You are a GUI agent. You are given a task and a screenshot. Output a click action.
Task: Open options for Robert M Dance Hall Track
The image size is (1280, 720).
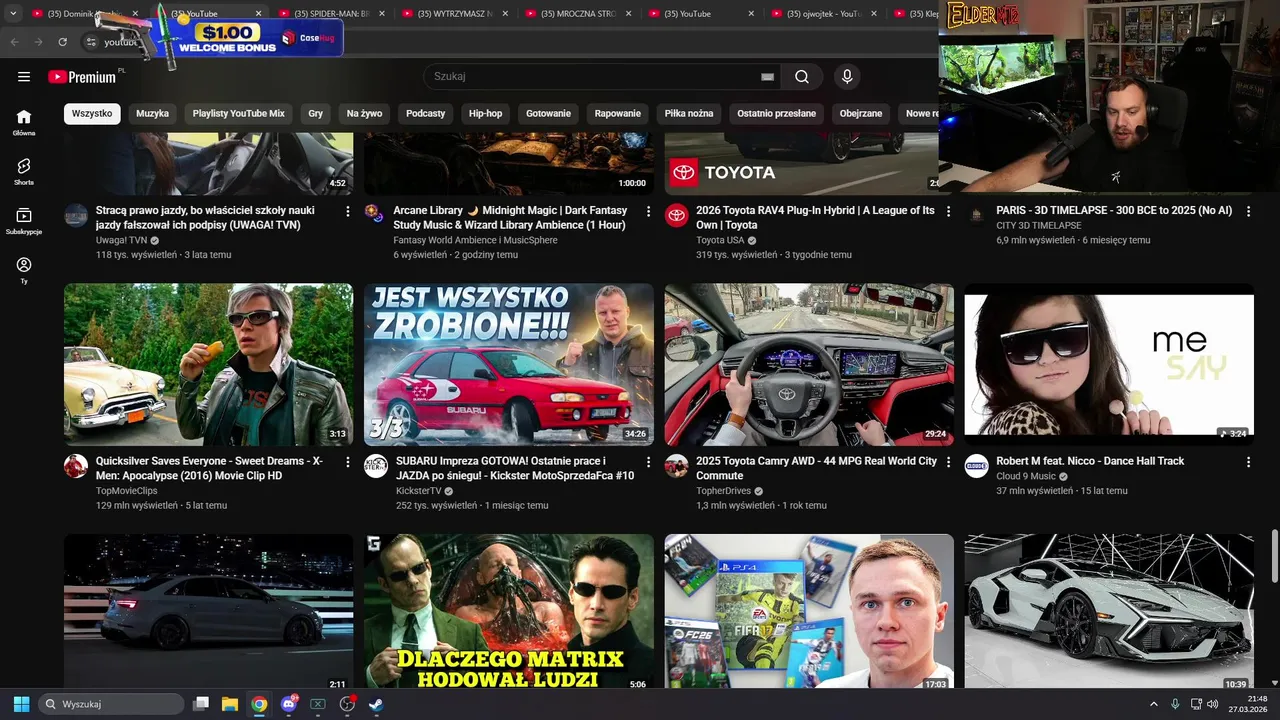click(x=1248, y=462)
